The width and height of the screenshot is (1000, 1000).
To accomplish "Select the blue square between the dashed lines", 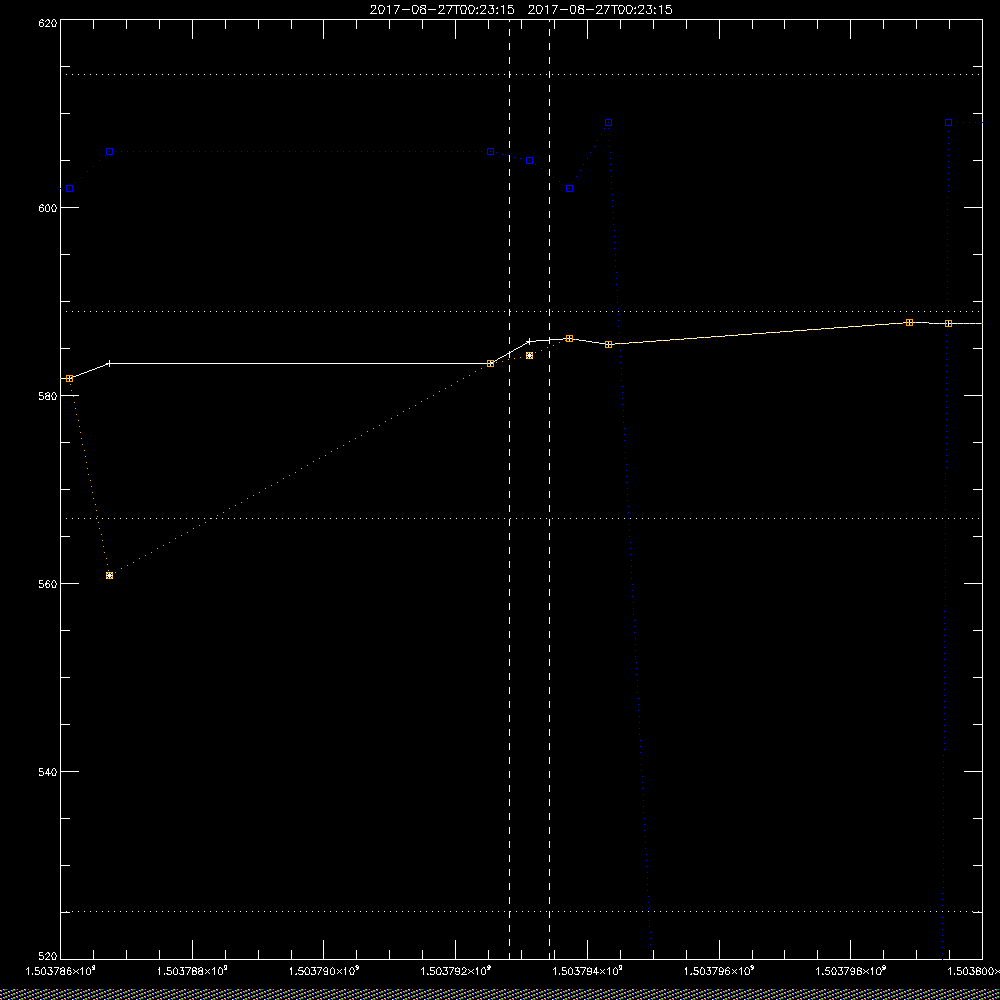I will pyautogui.click(x=529, y=161).
